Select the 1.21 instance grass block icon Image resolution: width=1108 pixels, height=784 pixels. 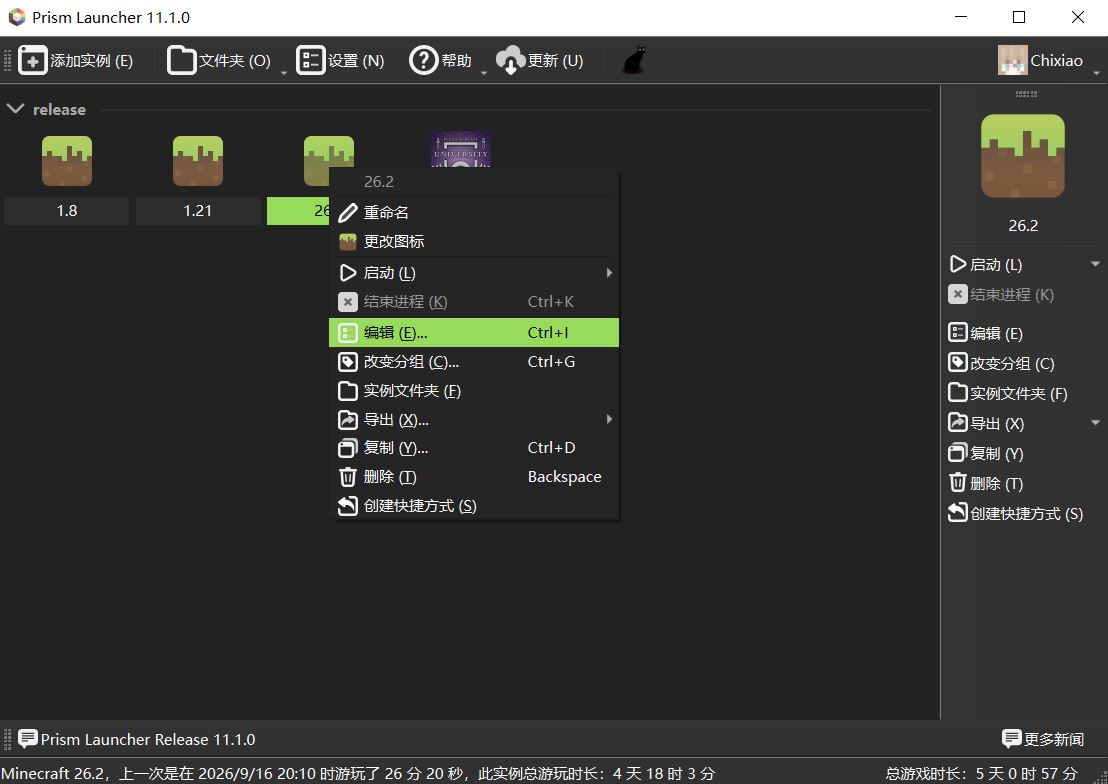tap(198, 161)
